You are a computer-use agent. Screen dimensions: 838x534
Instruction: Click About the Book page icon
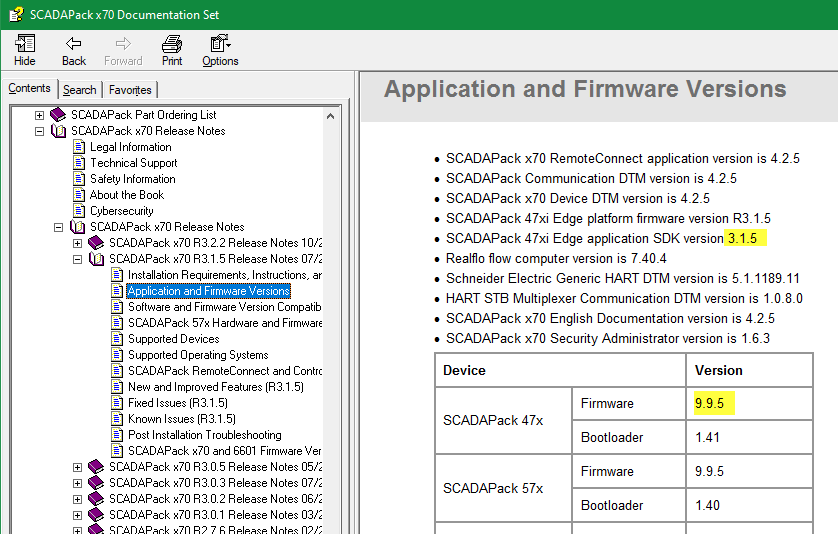click(x=79, y=195)
